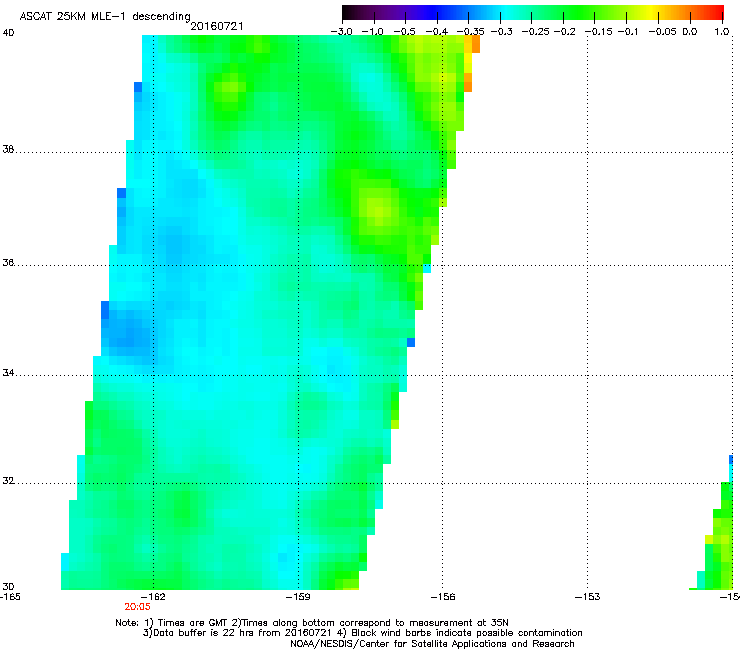Click the title 'ASCAT 25KM MLE-1 descending'
This screenshot has width=740, height=650.
tap(105, 17)
